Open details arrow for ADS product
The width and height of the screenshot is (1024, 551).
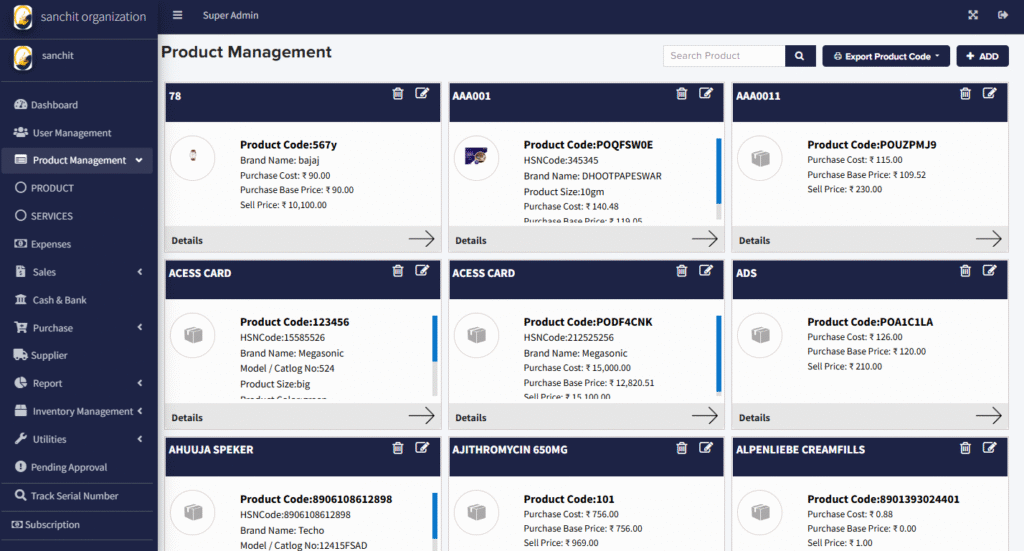988,416
